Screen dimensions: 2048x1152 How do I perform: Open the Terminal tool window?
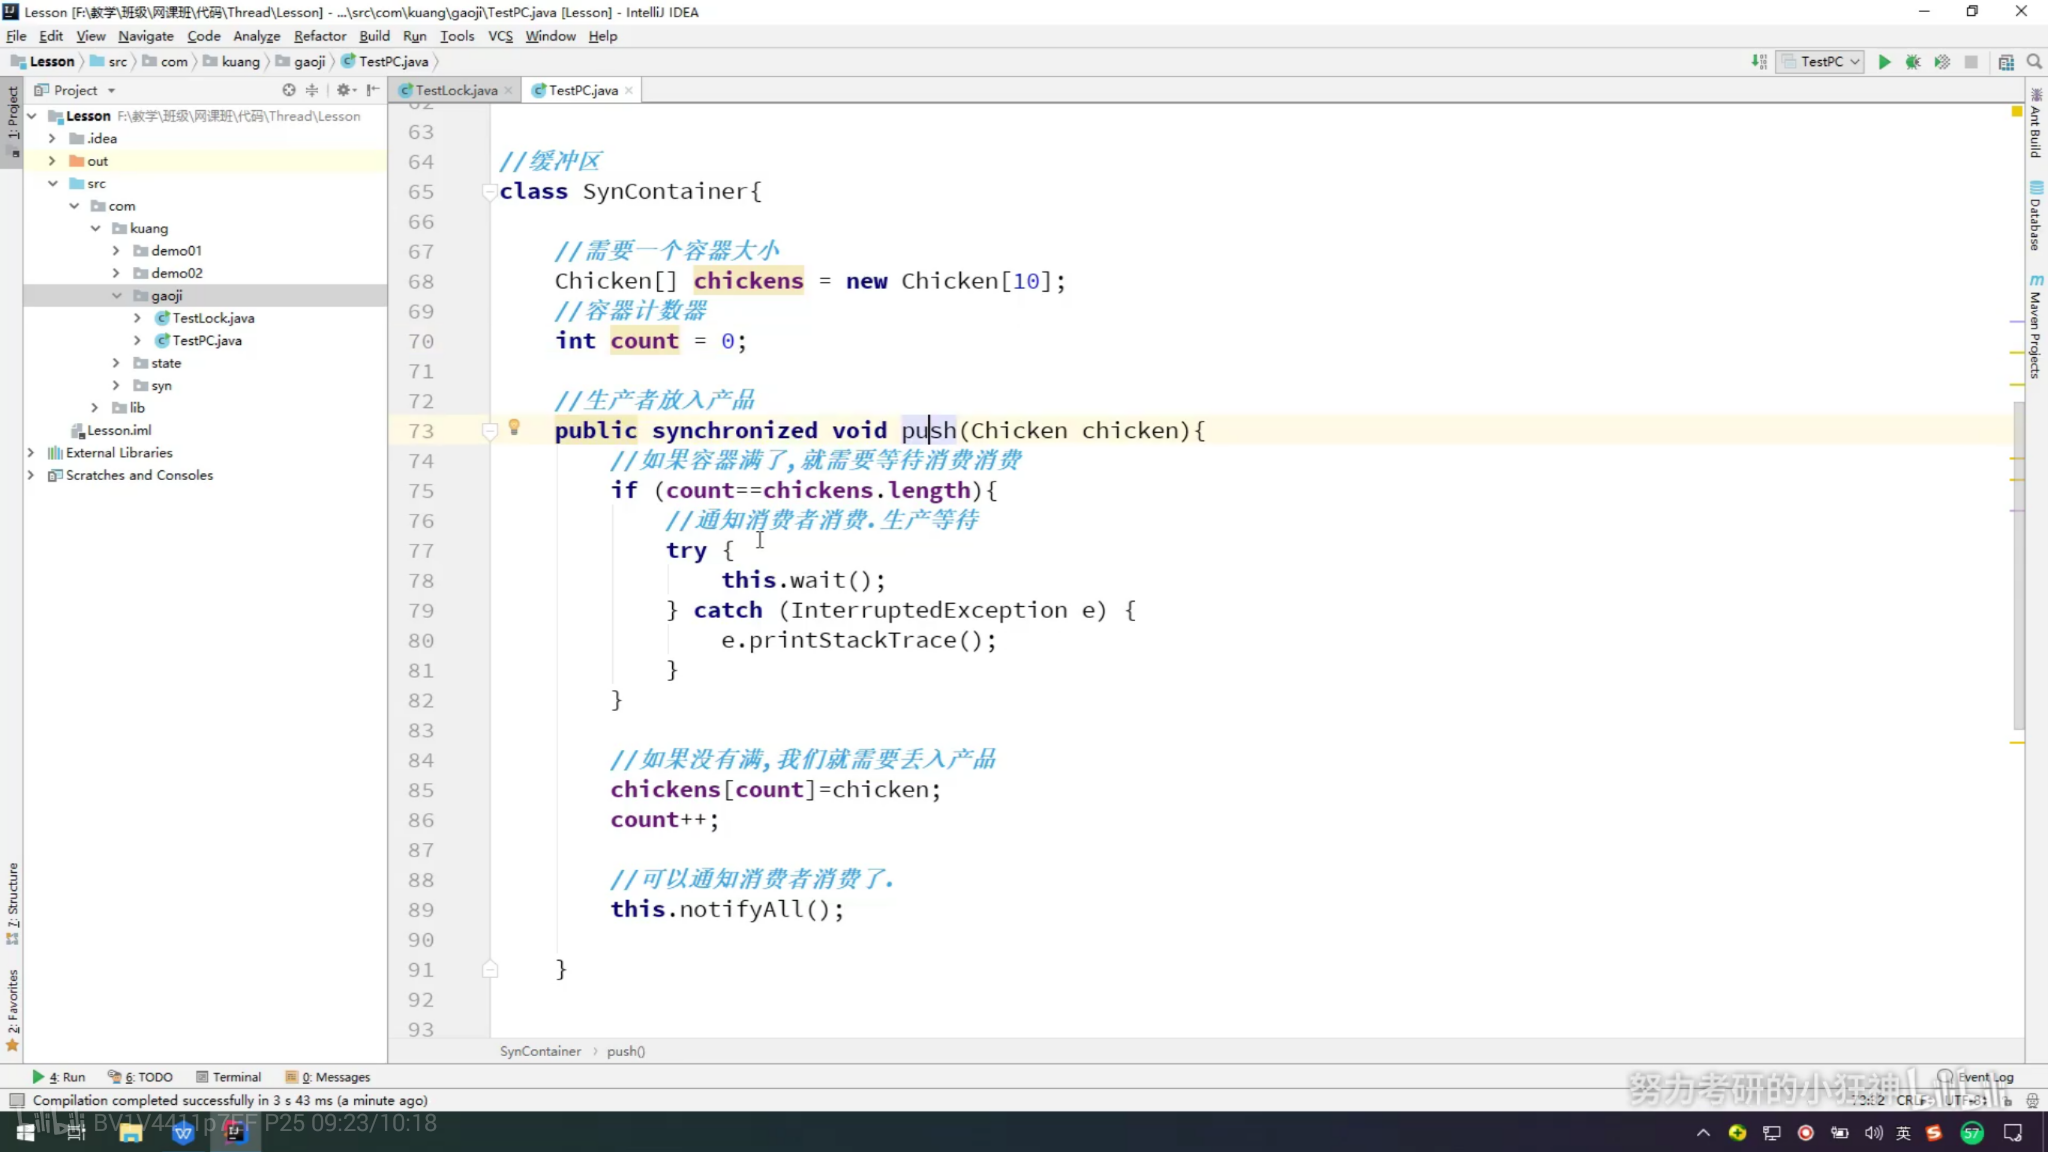pos(229,1077)
